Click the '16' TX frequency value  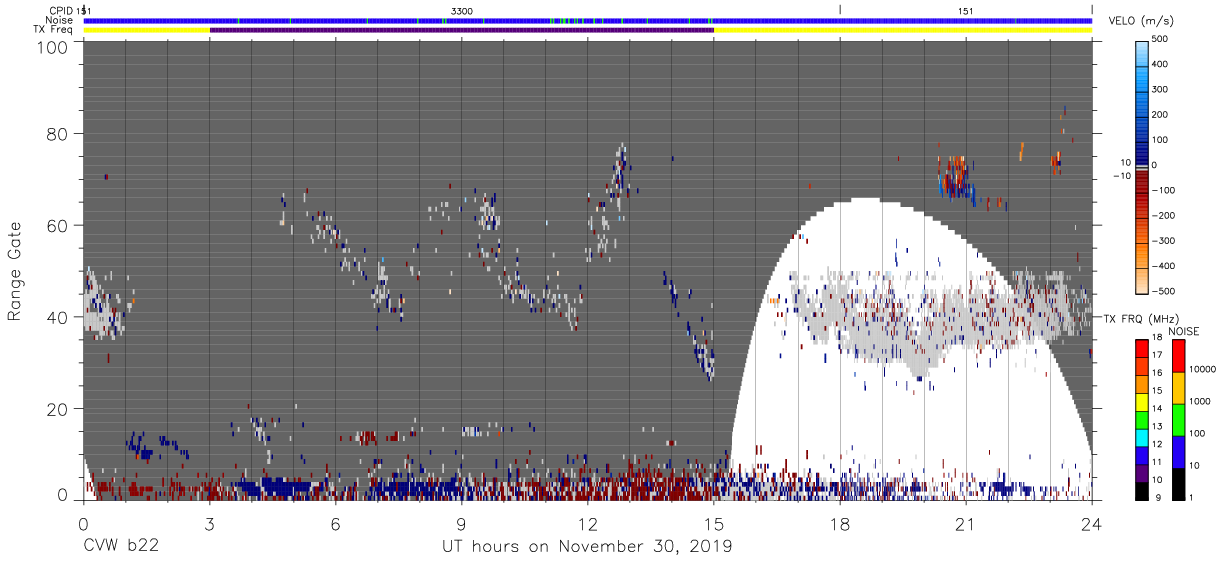[1159, 375]
